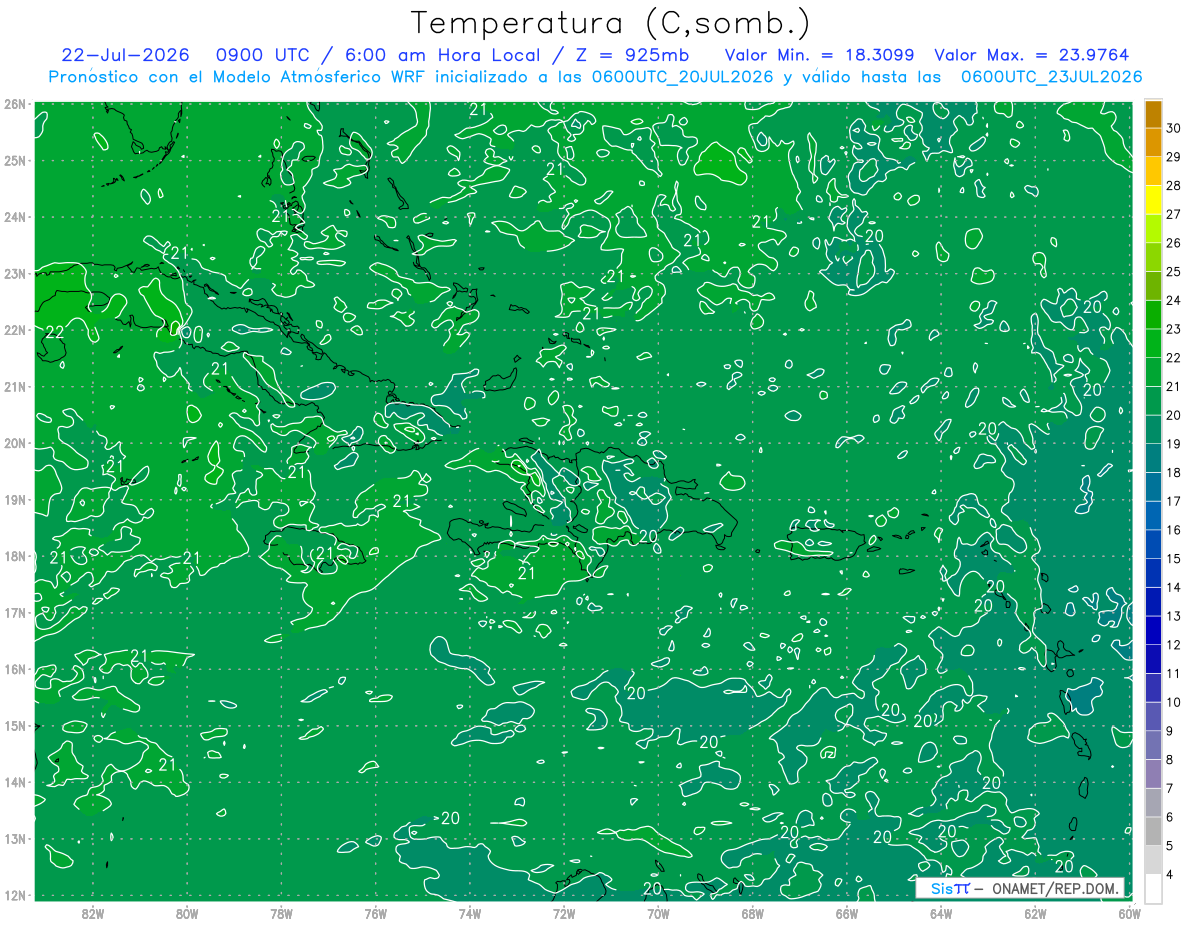Click the 21N latitude axis label

pos(14,386)
